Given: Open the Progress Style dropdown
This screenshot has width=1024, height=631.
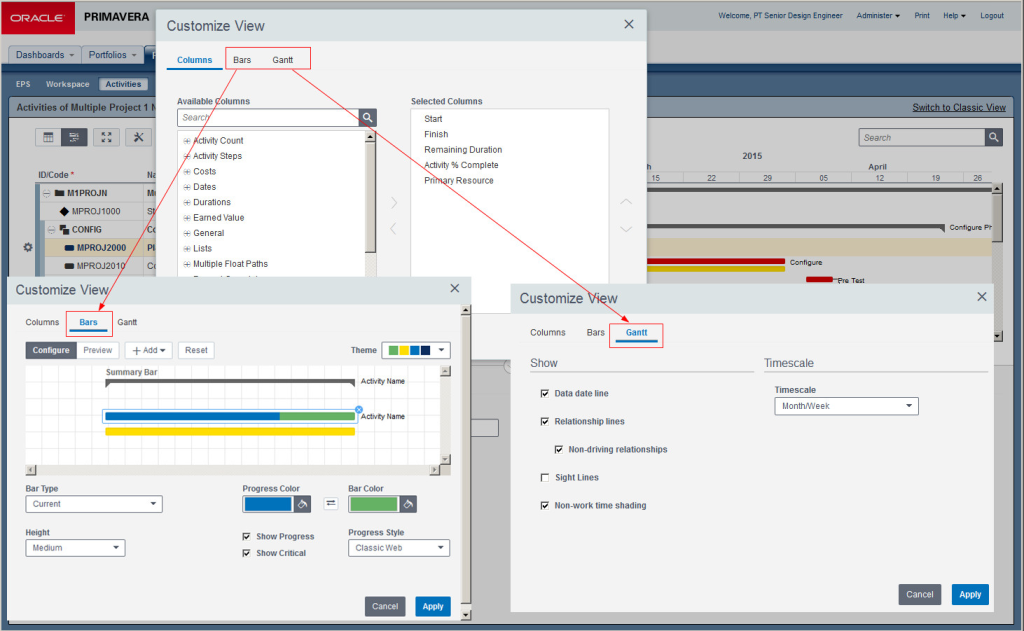Looking at the screenshot, I should tap(399, 548).
